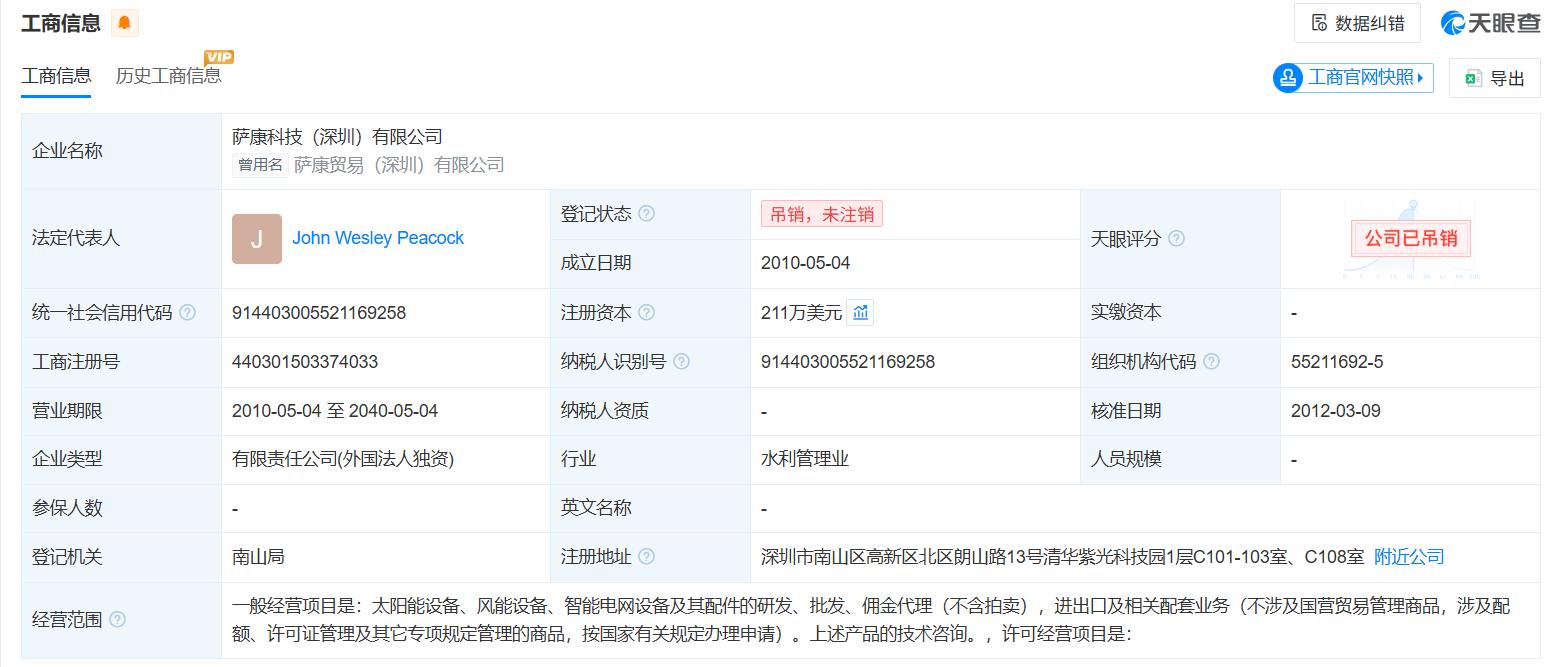Screen dimensions: 1555x667
Task: Click the 吊销，未注销 status tag
Action: click(820, 213)
